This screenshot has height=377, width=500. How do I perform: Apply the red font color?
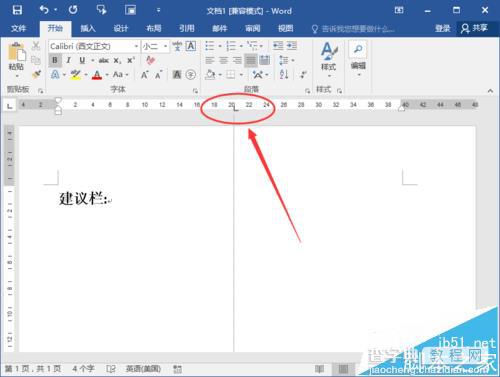[97, 74]
